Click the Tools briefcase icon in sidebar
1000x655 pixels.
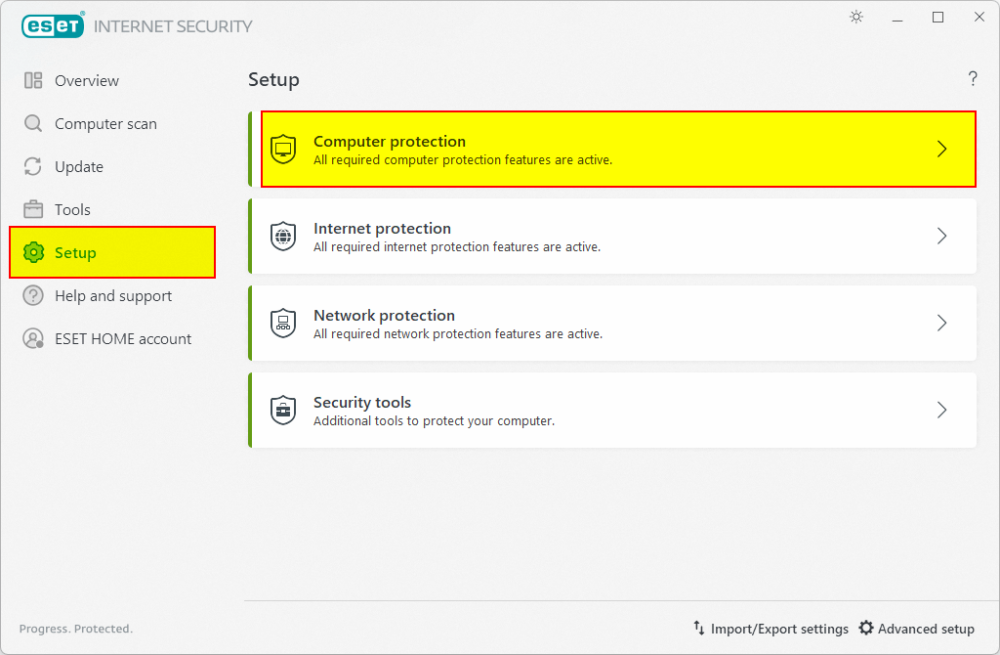34,210
